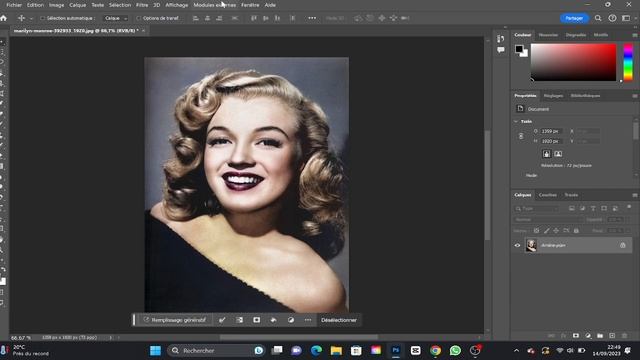
Task: Create new adjustment layer at Layers panel bottom
Action: tap(588, 336)
